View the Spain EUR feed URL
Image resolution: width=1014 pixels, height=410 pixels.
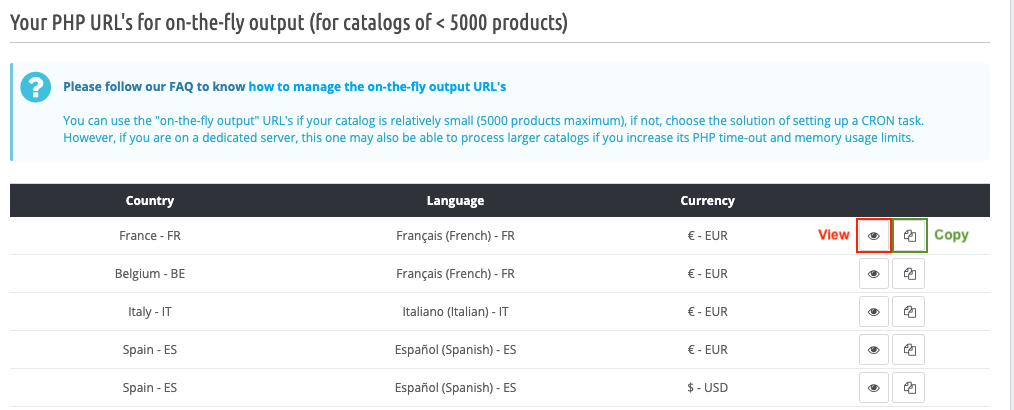[874, 350]
